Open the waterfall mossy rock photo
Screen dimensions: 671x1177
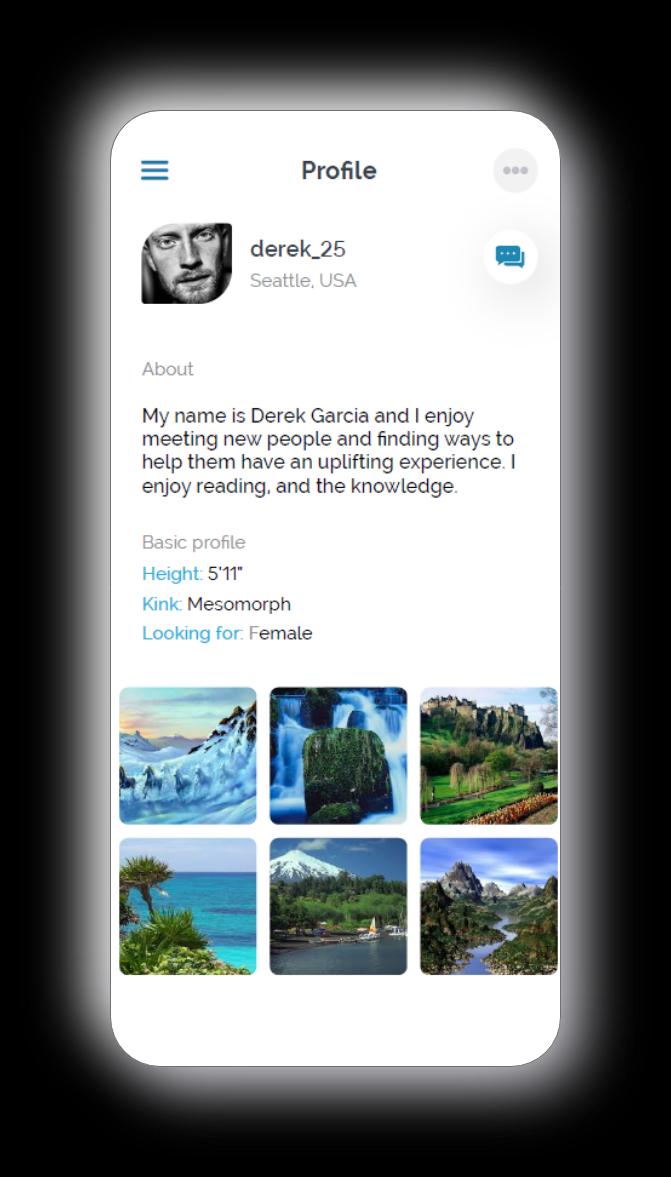pos(339,756)
